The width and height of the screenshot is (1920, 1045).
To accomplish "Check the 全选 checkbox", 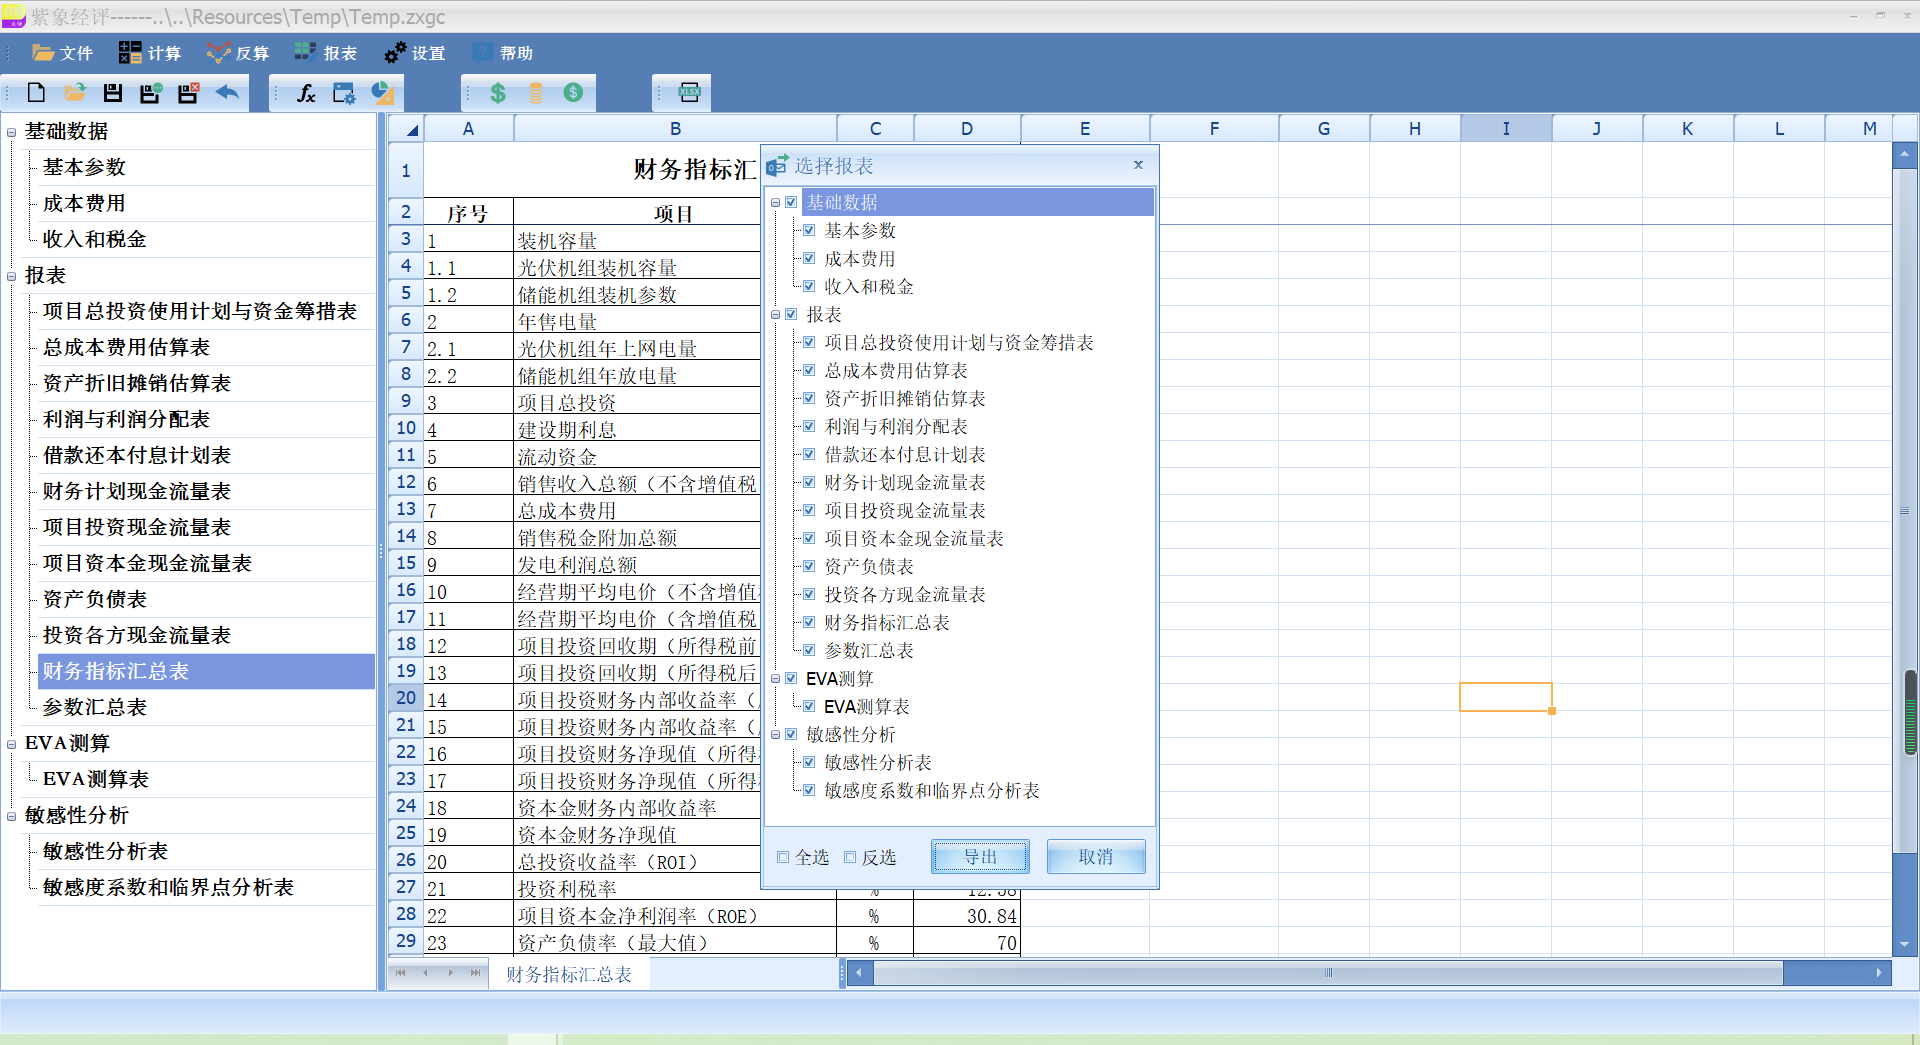I will (783, 857).
